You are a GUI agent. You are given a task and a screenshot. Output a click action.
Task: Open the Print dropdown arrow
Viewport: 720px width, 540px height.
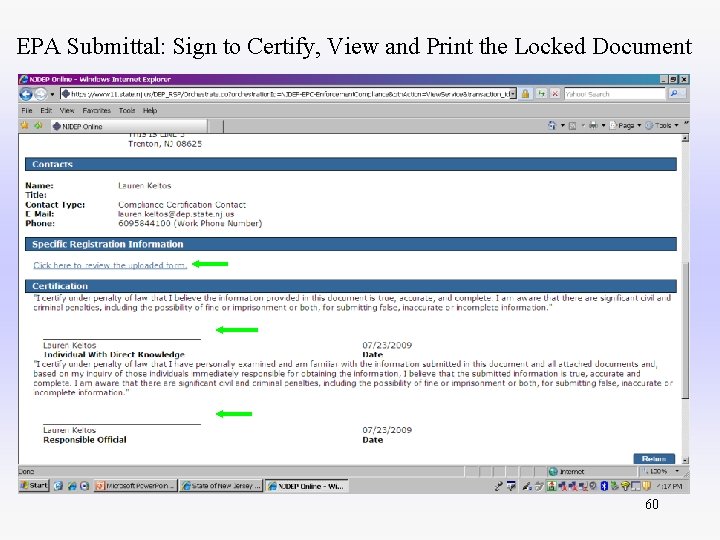[x=603, y=125]
